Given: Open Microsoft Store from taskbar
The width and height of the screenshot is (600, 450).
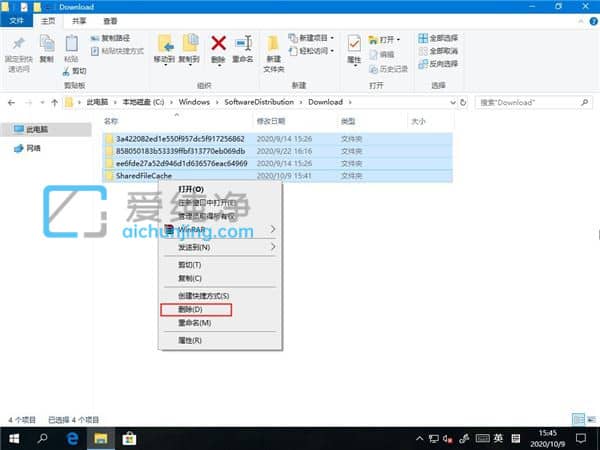Looking at the screenshot, I should [x=129, y=438].
